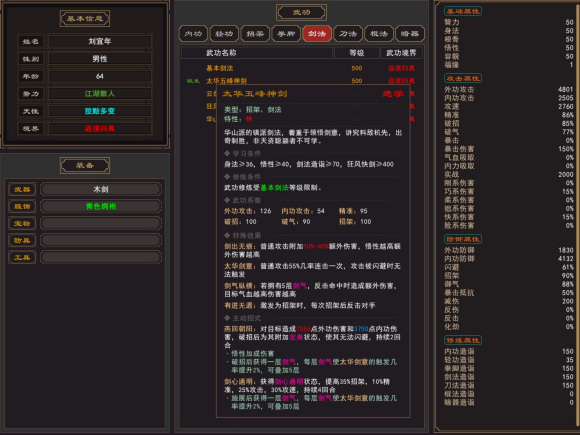Viewport: 580px width, 435px height.
Task: Click the 外功防御 stat row
Action: click(x=509, y=250)
